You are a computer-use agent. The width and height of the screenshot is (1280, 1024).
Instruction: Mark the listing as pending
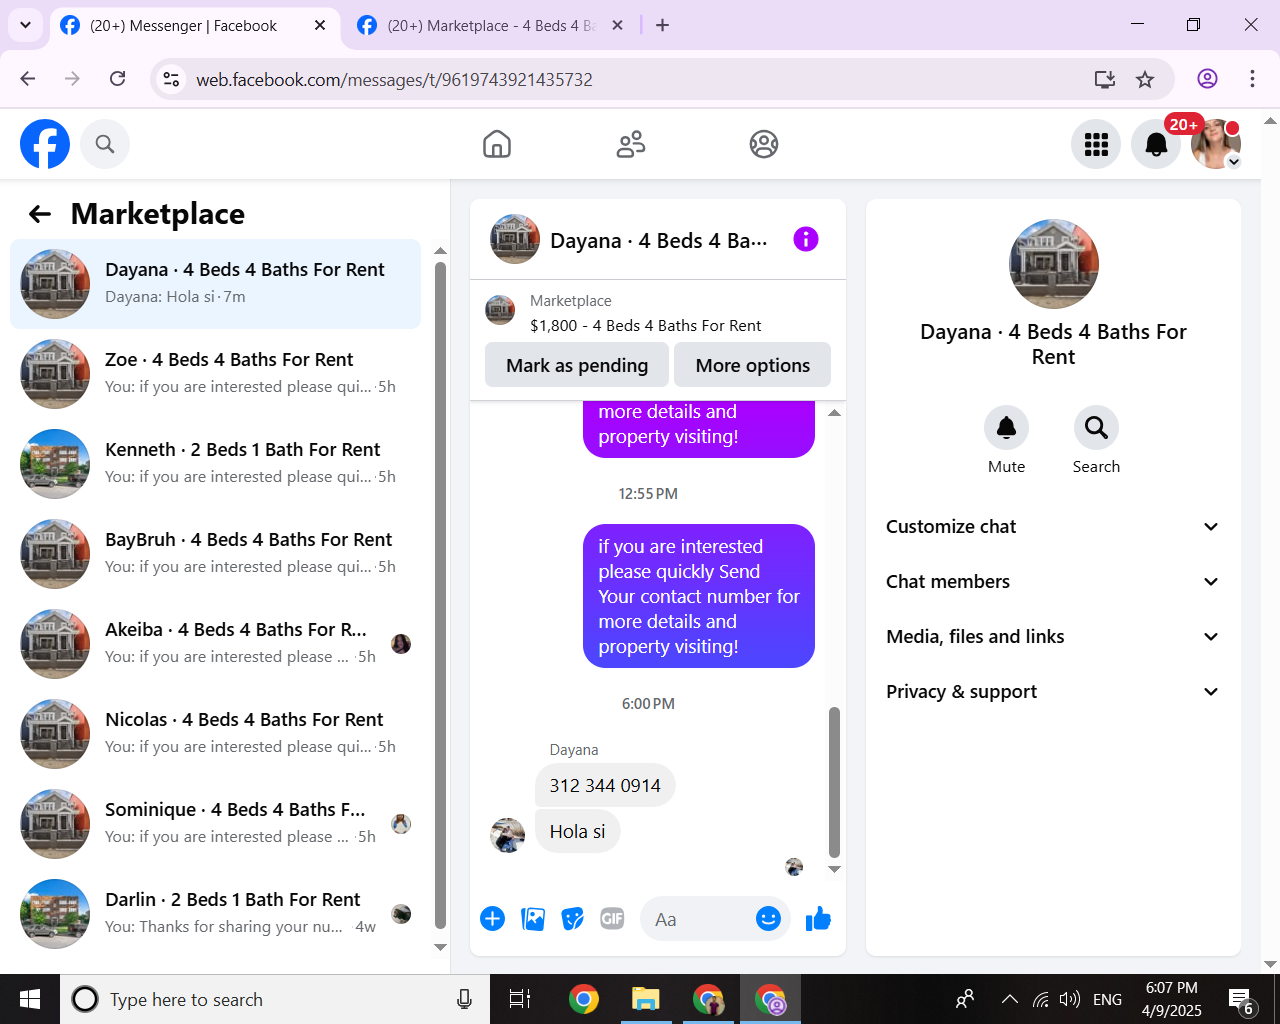tap(577, 365)
